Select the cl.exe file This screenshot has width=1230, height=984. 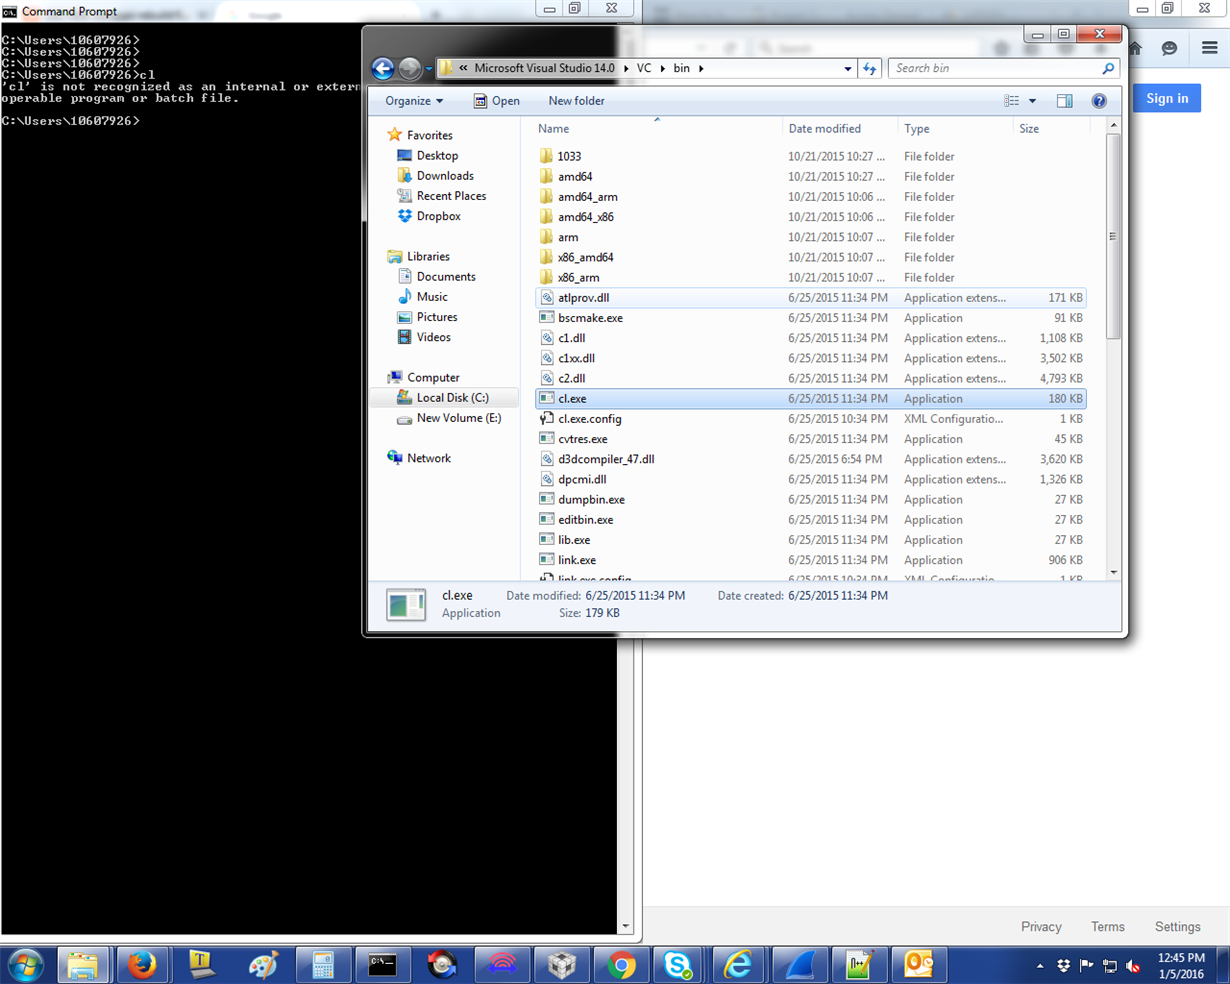click(x=810, y=399)
